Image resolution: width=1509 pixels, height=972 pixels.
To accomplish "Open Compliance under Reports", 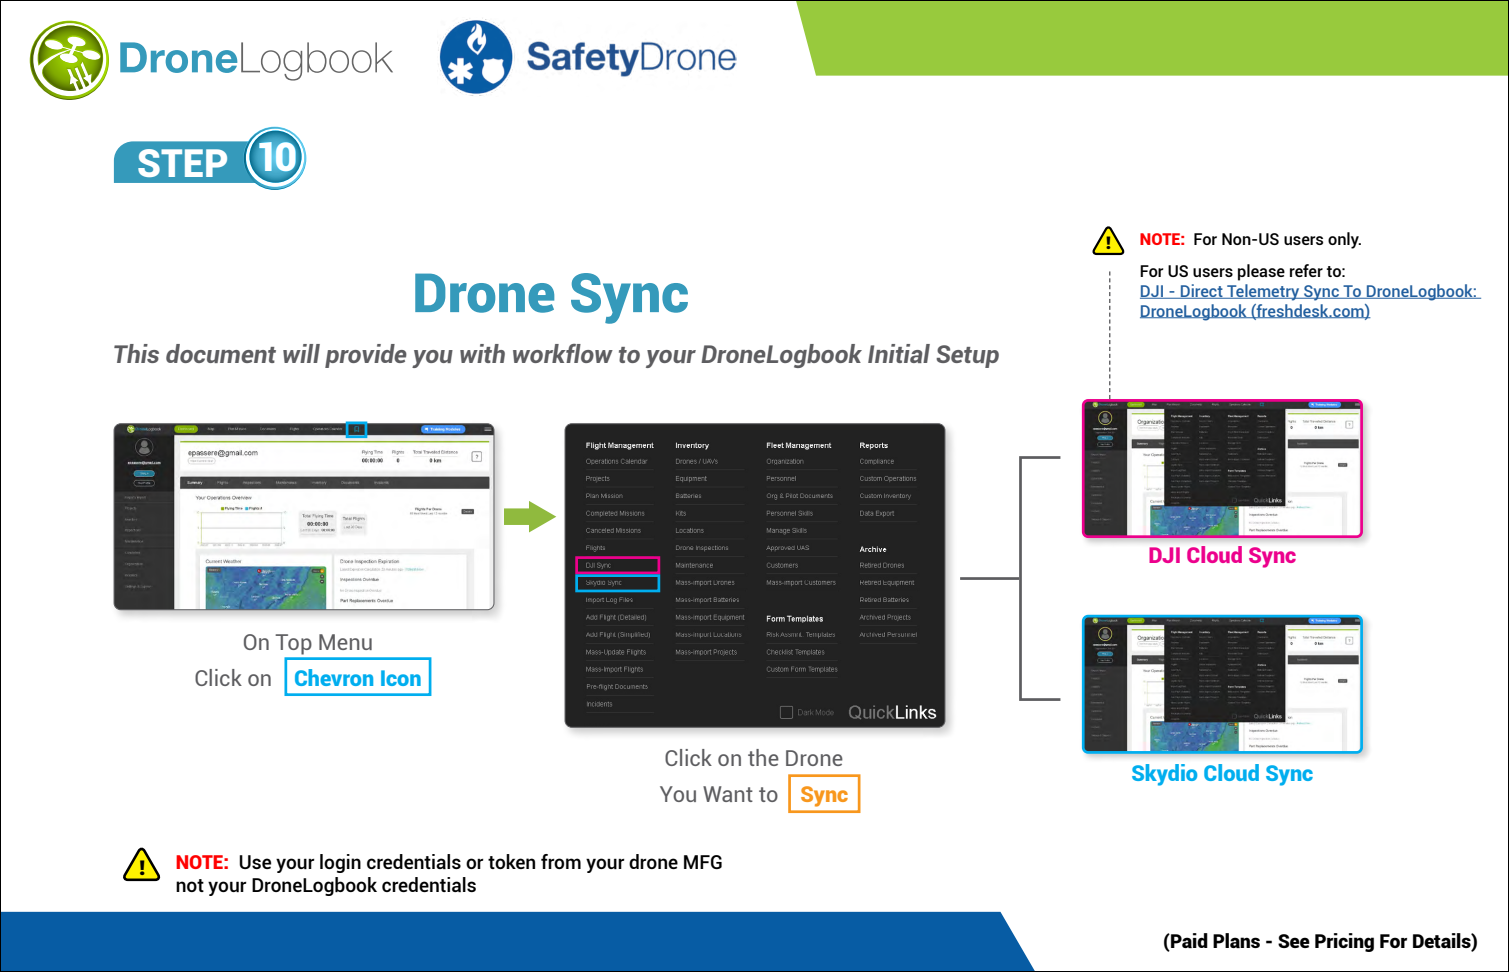I will pos(877,461).
